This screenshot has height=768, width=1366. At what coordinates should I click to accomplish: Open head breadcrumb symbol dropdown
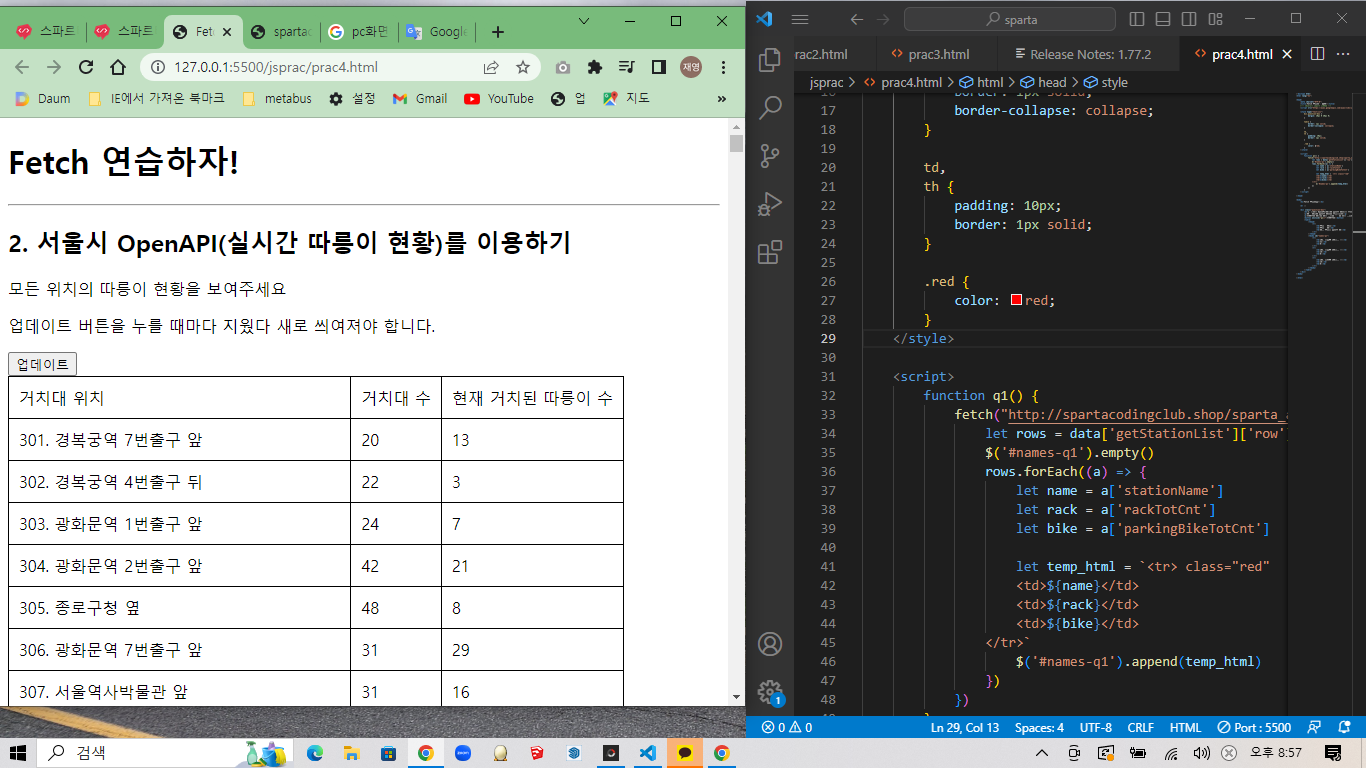[1043, 82]
